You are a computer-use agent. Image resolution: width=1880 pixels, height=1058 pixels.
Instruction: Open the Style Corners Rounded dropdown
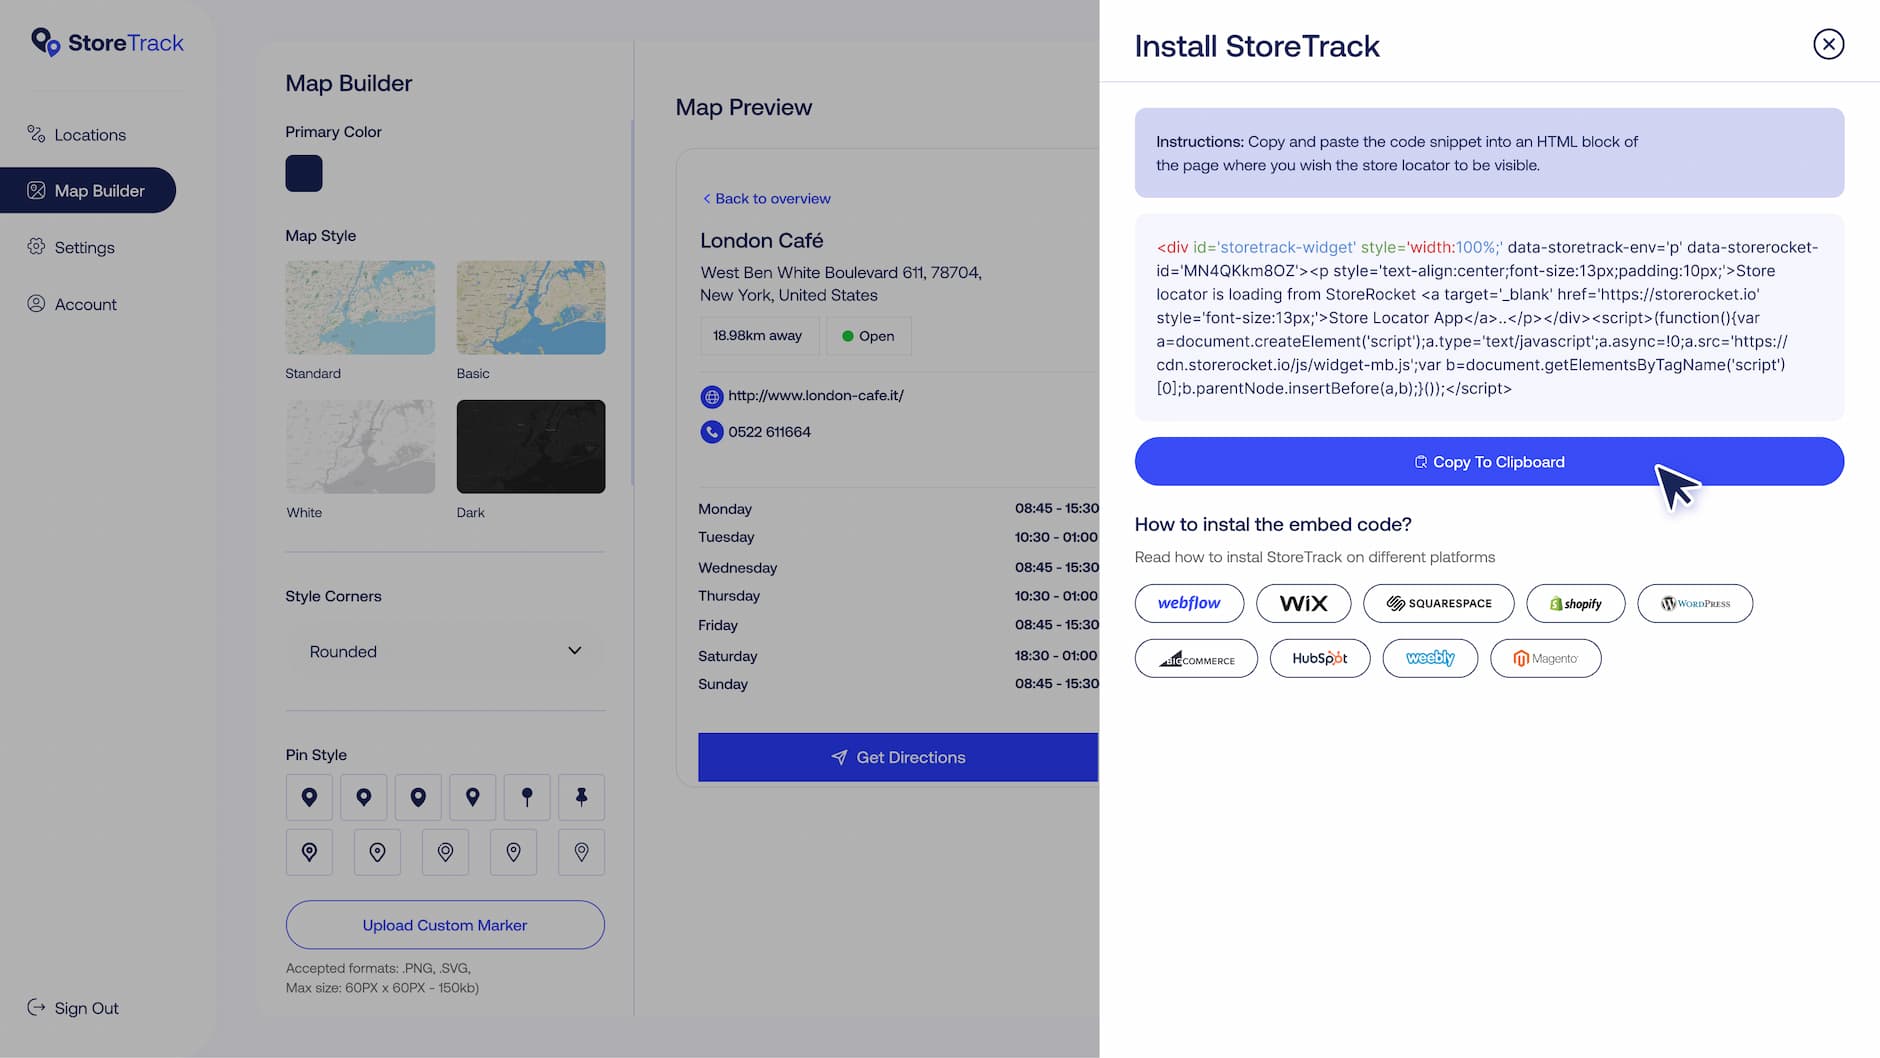coord(445,651)
